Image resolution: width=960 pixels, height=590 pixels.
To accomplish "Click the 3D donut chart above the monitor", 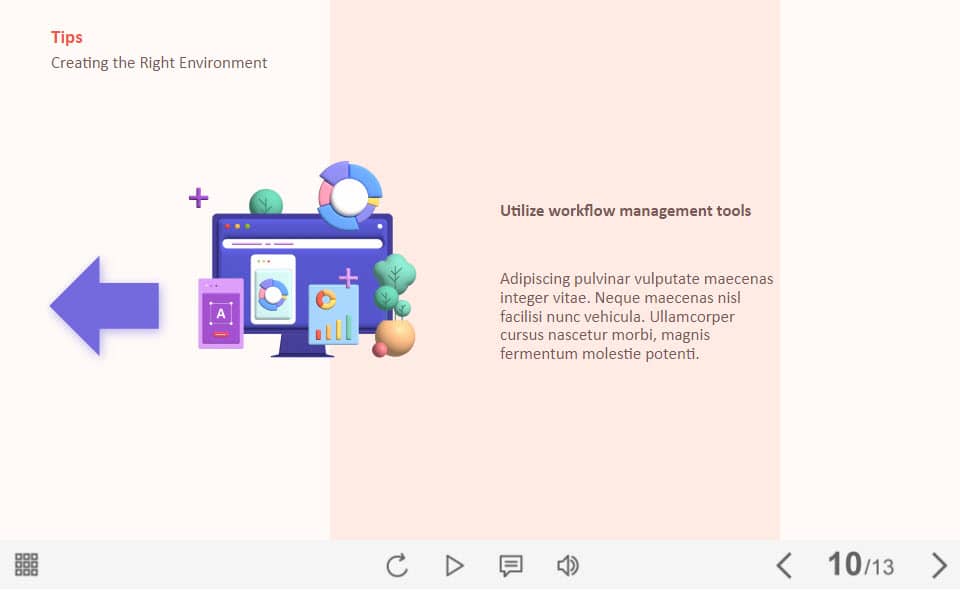I will coord(350,195).
